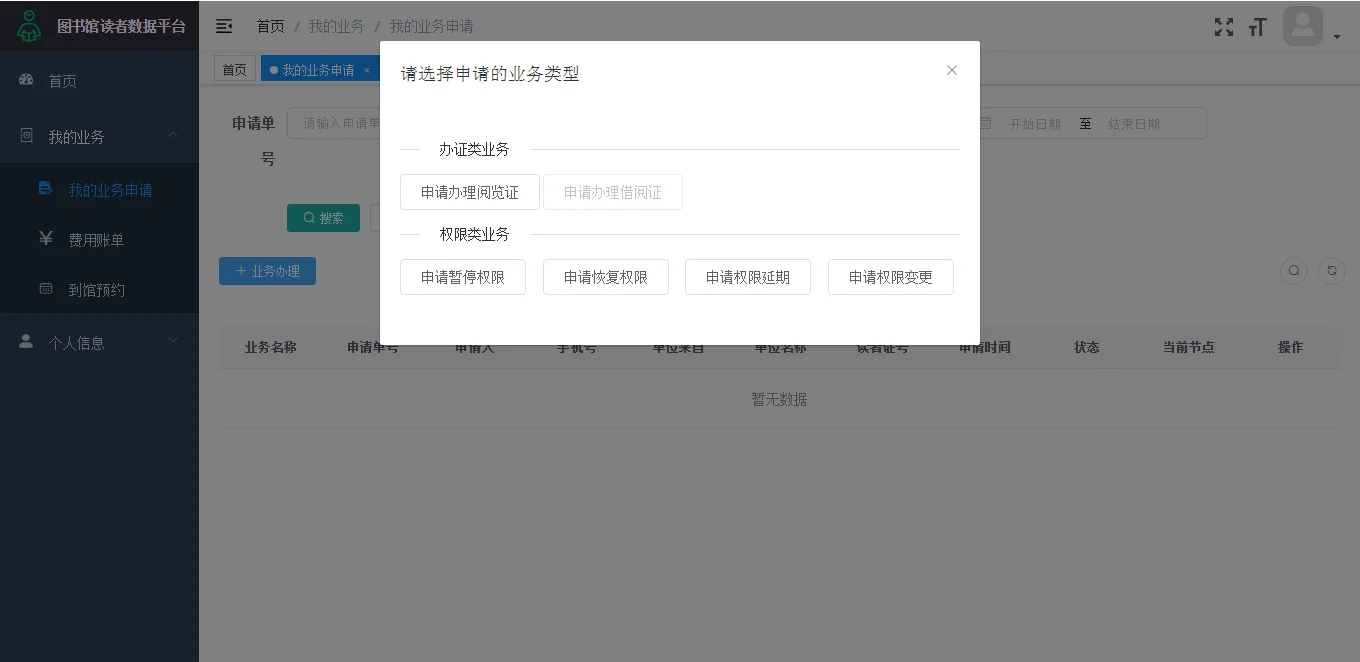1360x662 pixels.
Task: Close the 我的业务申请 tab
Action: 367,70
